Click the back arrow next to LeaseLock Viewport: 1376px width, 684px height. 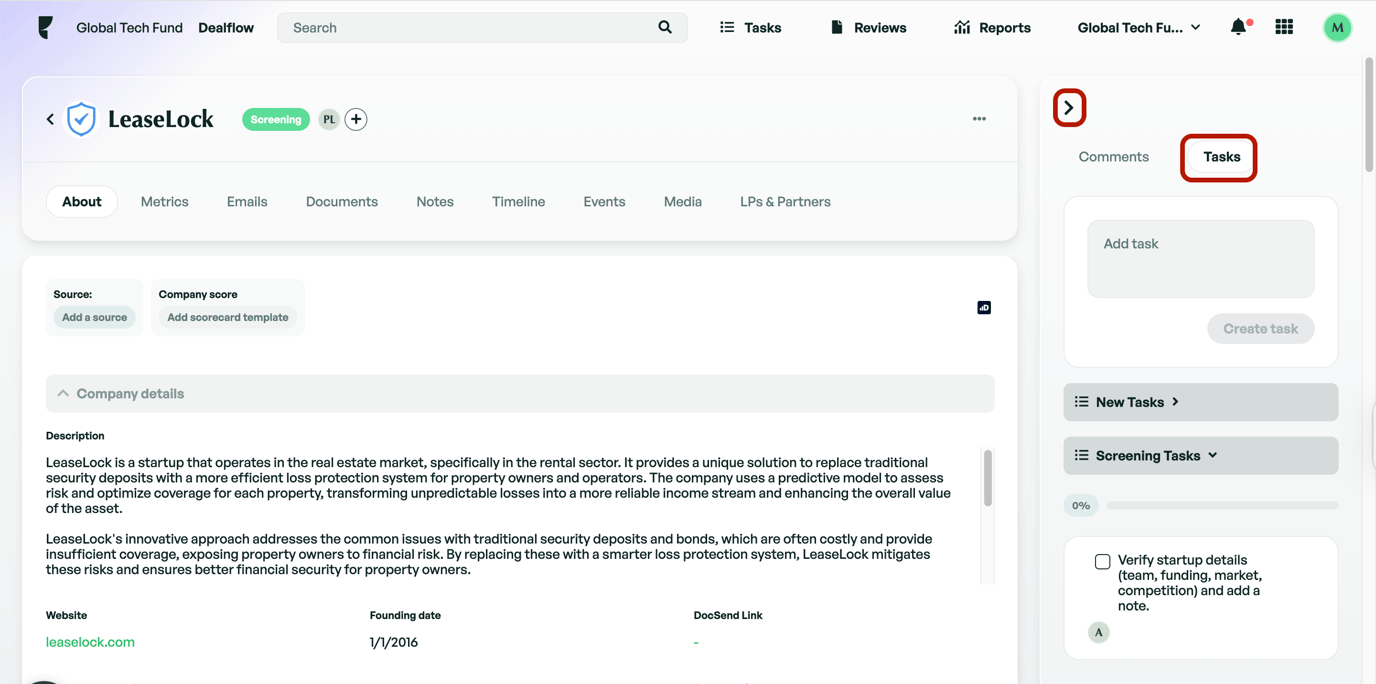coord(49,118)
